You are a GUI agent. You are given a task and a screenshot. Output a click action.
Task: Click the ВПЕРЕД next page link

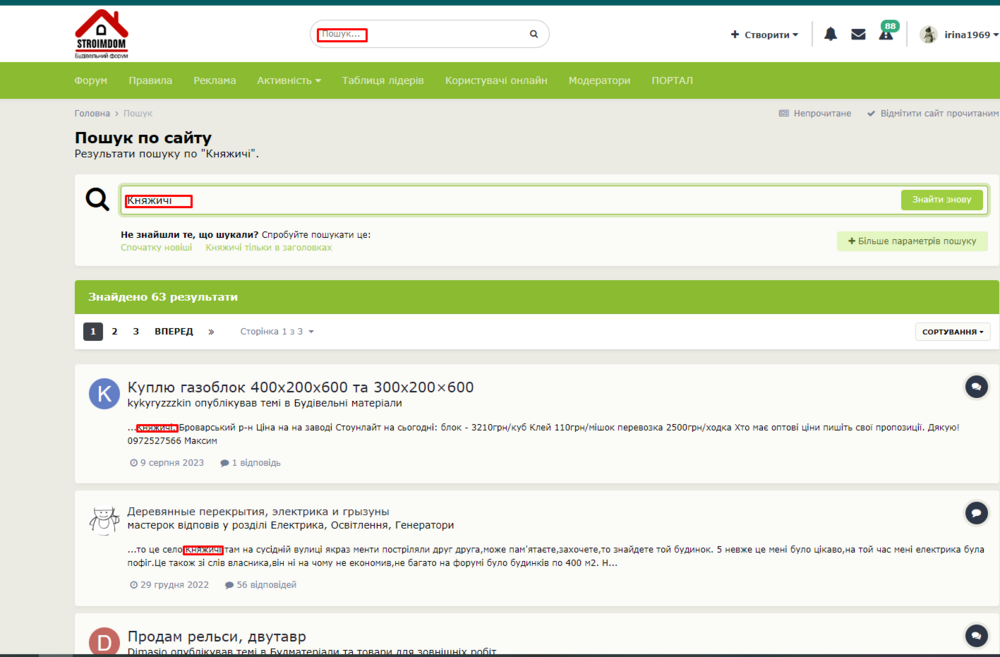(173, 332)
